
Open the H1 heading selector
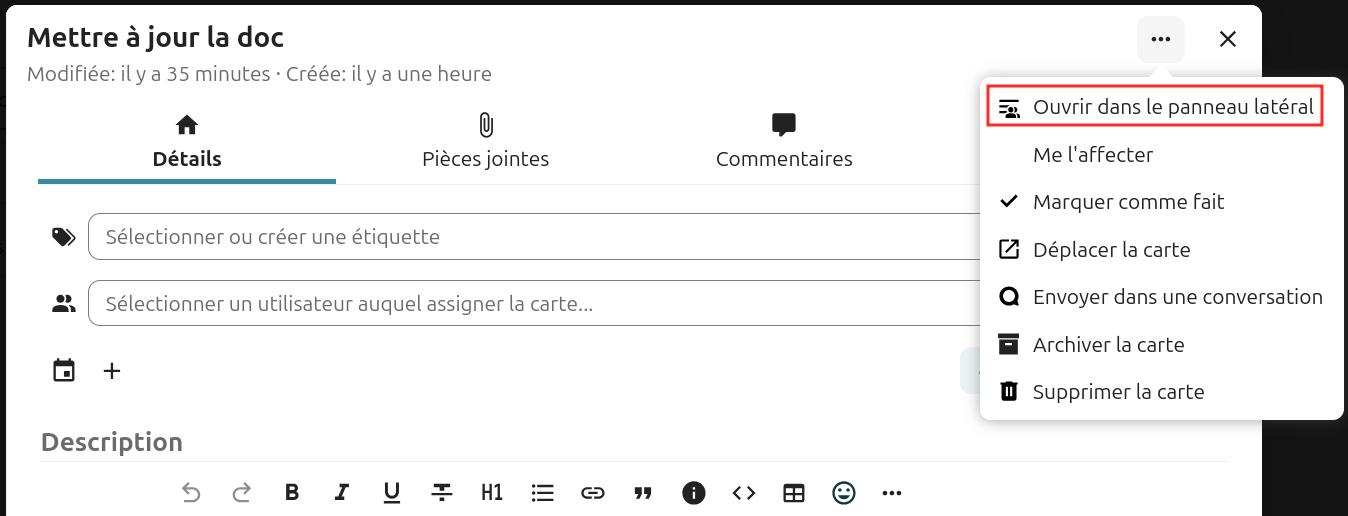pos(492,492)
